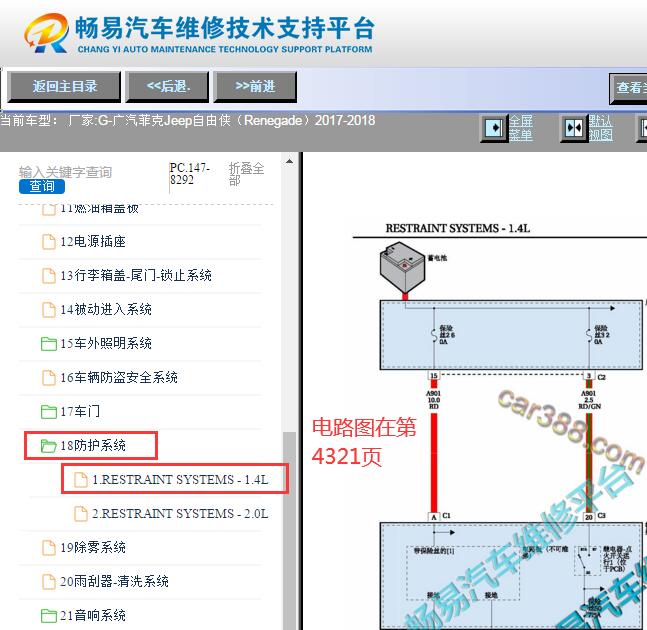Click the tree panel scrollbar thumb
This screenshot has height=630, width=647.
click(x=290, y=530)
